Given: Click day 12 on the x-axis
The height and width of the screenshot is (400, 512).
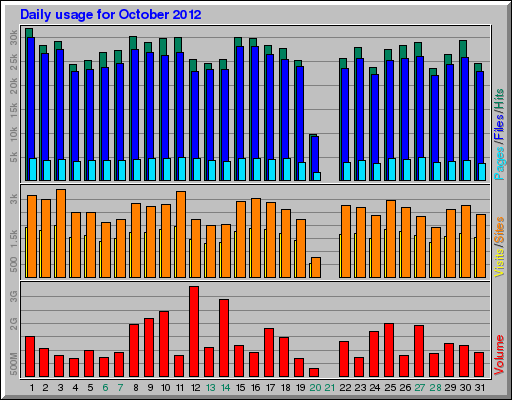Looking at the screenshot, I should (195, 388).
